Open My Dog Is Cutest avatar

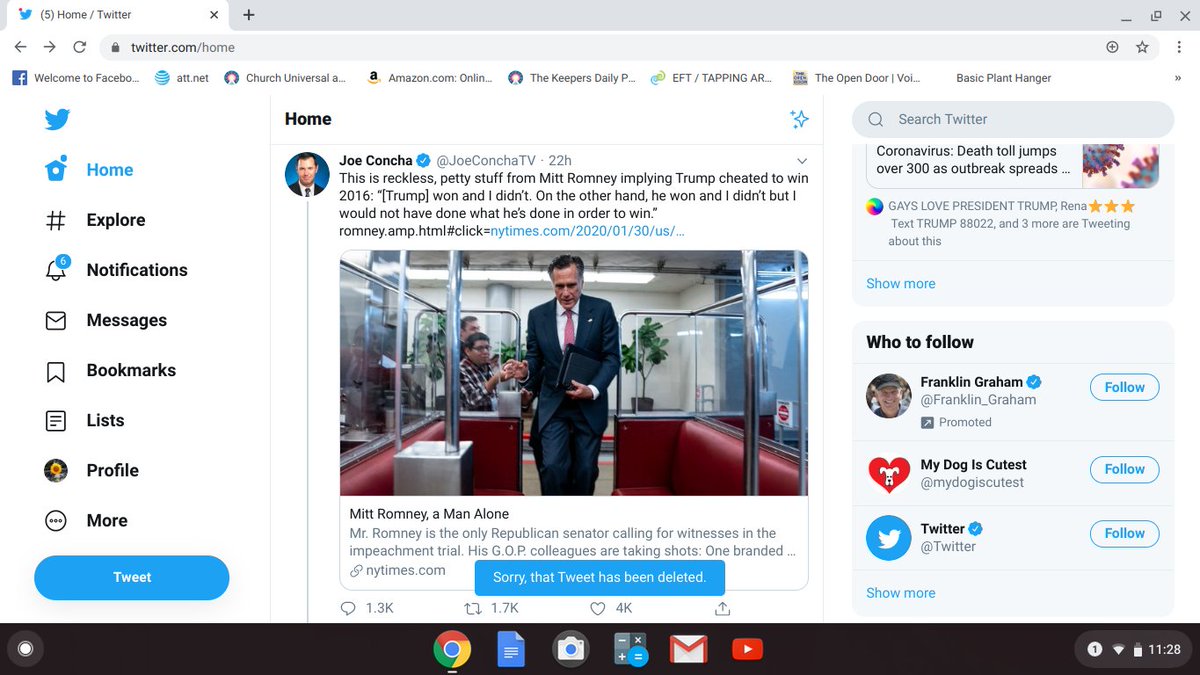tap(889, 473)
